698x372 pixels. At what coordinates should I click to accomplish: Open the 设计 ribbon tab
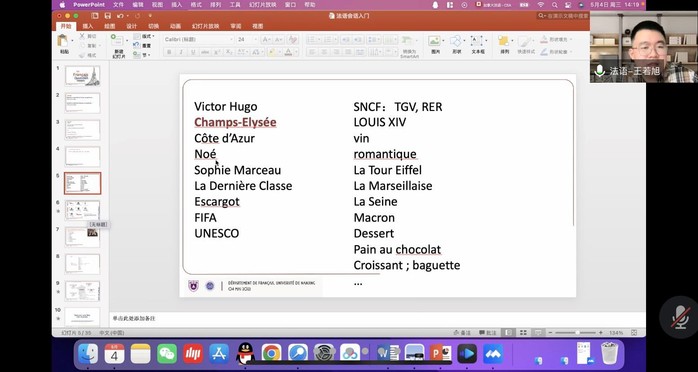point(132,26)
